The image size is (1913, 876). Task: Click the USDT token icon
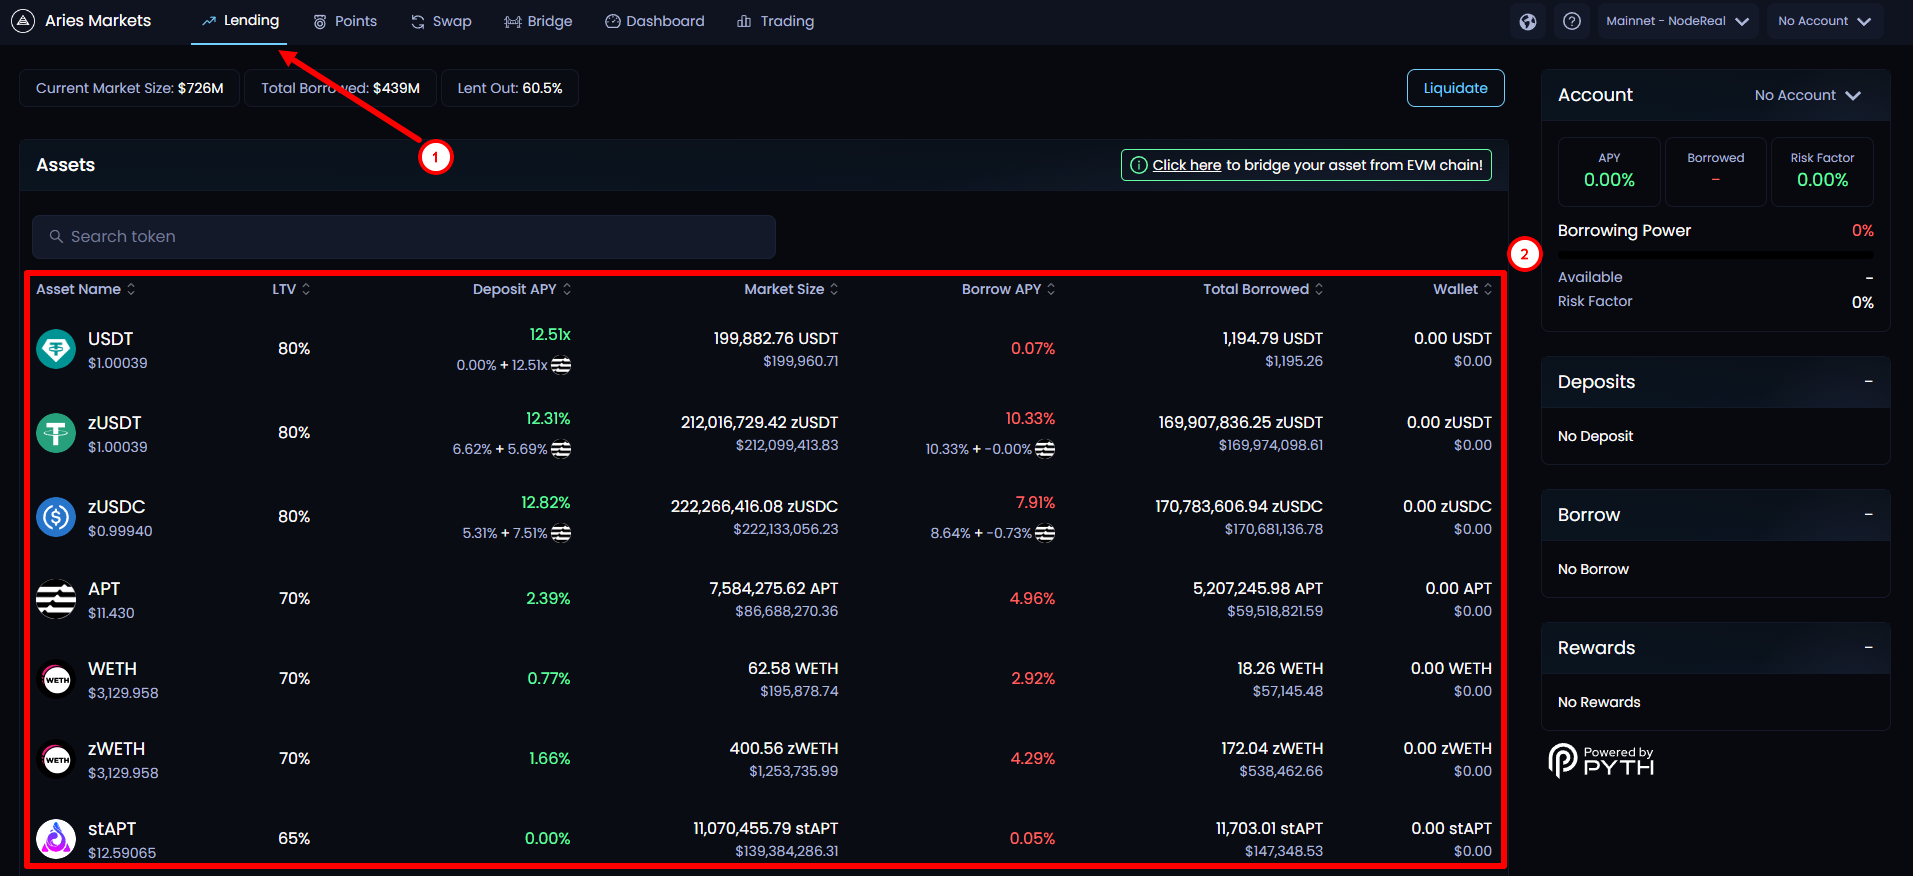(x=56, y=349)
